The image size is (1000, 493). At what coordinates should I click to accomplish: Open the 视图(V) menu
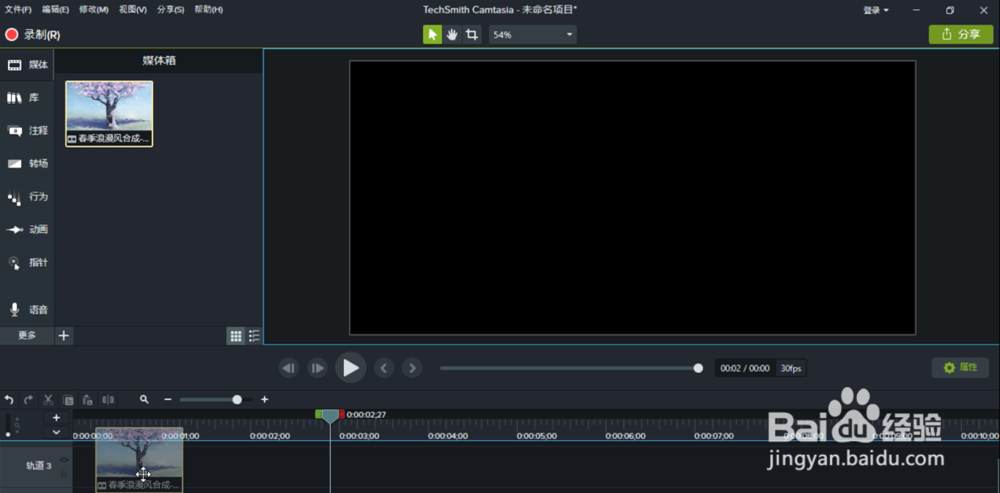133,10
